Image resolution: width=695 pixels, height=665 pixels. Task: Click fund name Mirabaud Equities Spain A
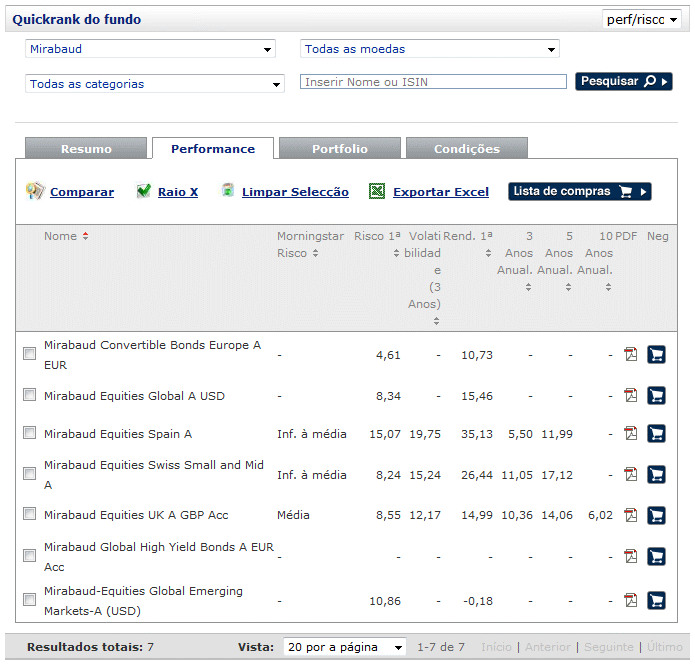point(118,434)
